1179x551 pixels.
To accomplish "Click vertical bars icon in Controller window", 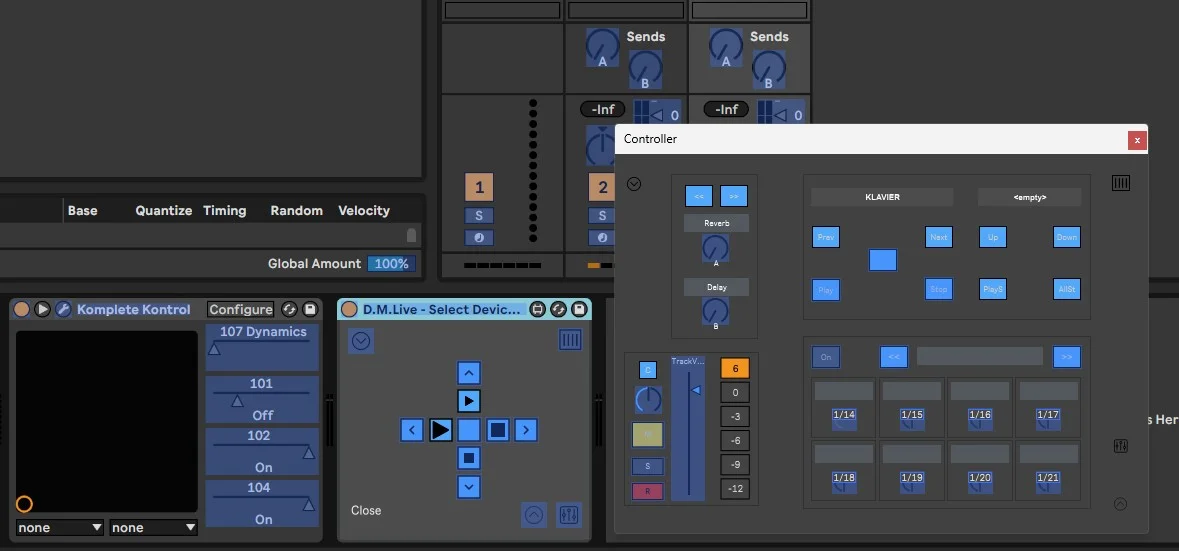I will pyautogui.click(x=1120, y=183).
